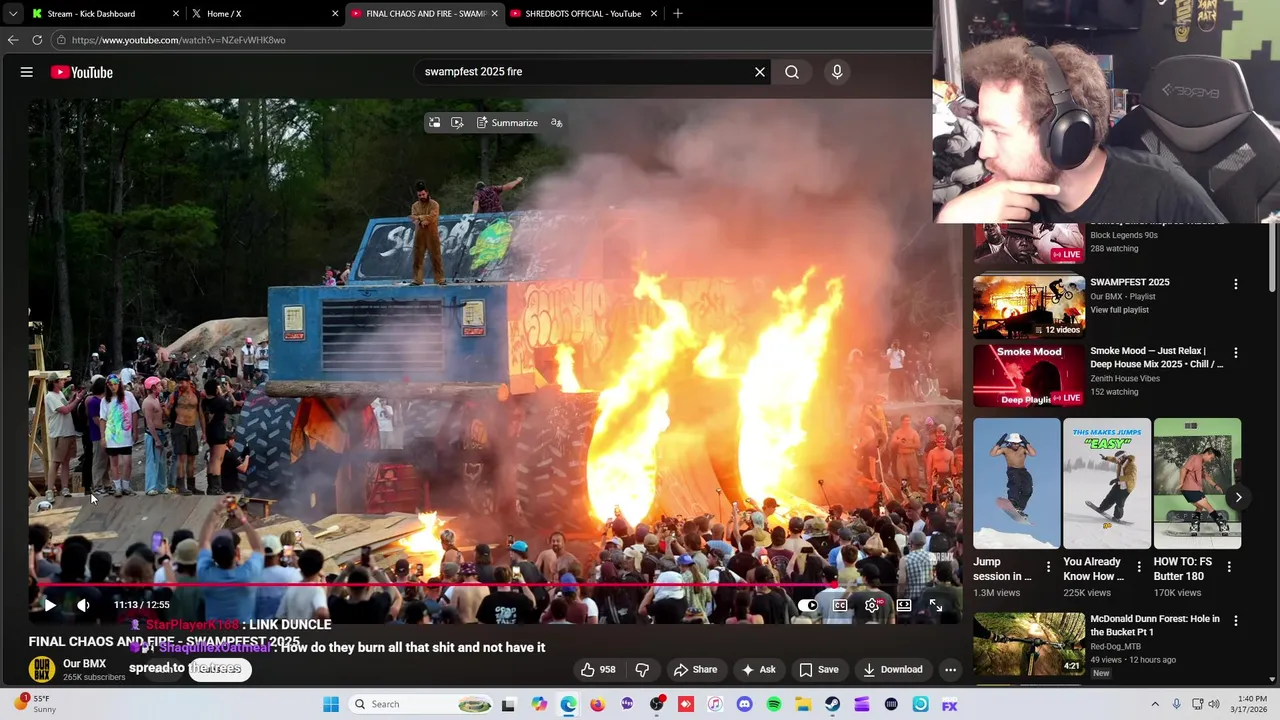Screen dimensions: 1280x720
Task: Open McDonald Dunn Forest video title
Action: point(1155,625)
